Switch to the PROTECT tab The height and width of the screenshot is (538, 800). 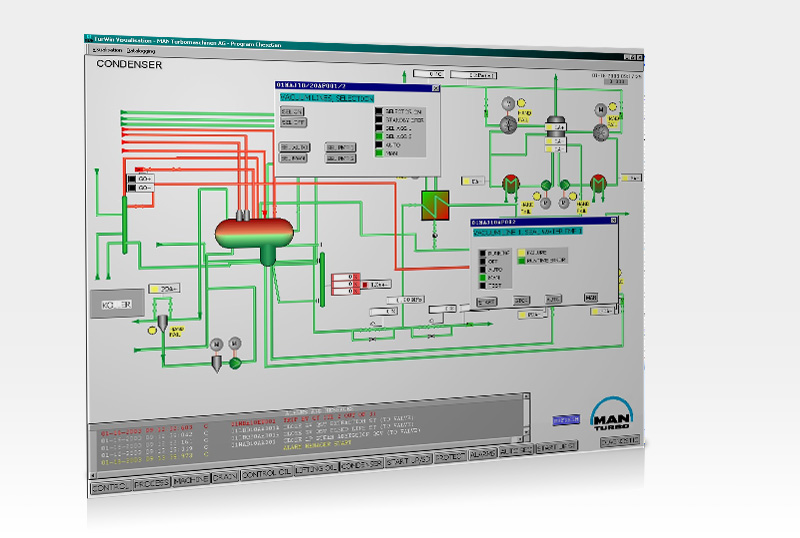click(450, 456)
